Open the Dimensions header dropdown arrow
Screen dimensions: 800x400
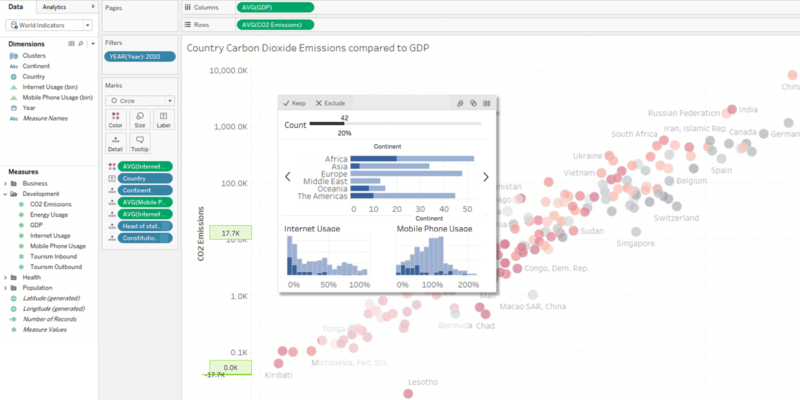pos(93,44)
